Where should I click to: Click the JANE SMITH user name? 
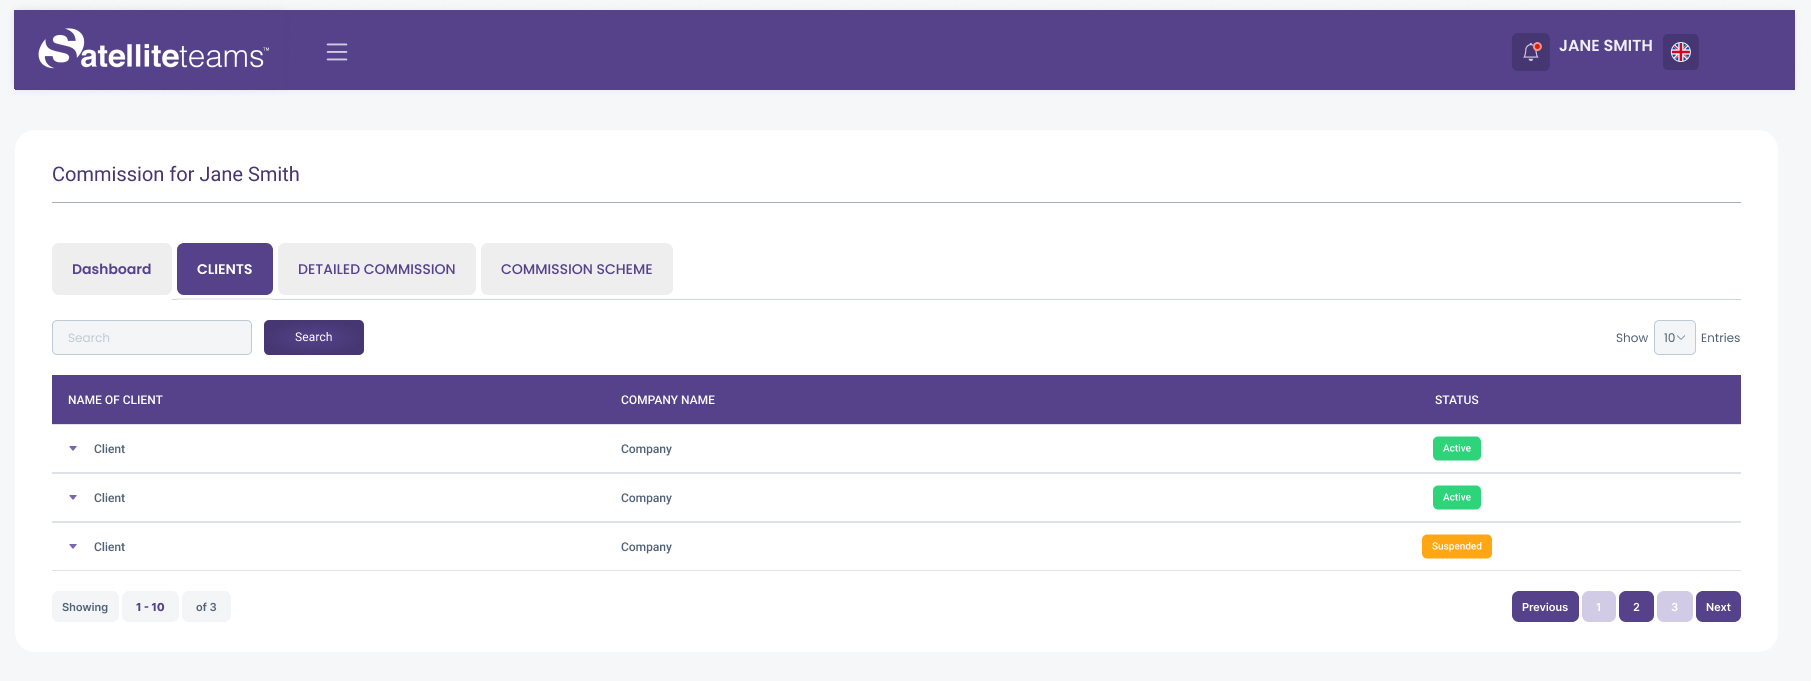click(x=1605, y=46)
